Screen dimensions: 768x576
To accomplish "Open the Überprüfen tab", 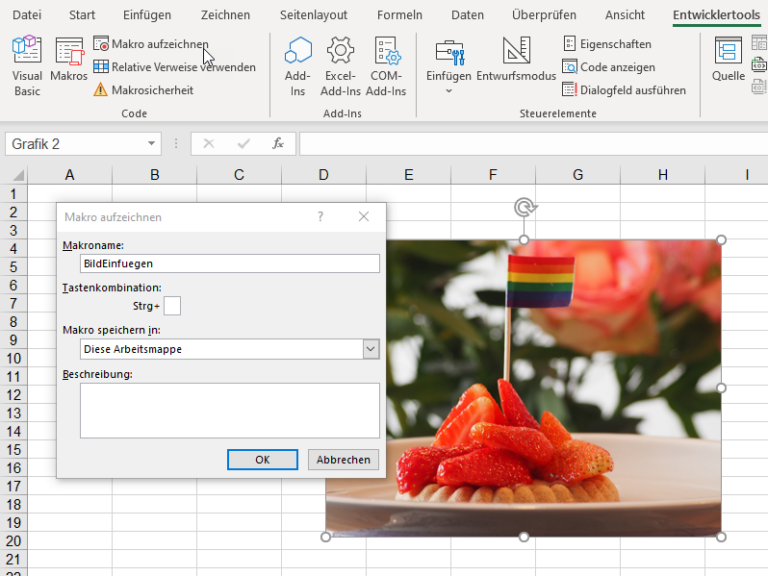I will coord(544,15).
